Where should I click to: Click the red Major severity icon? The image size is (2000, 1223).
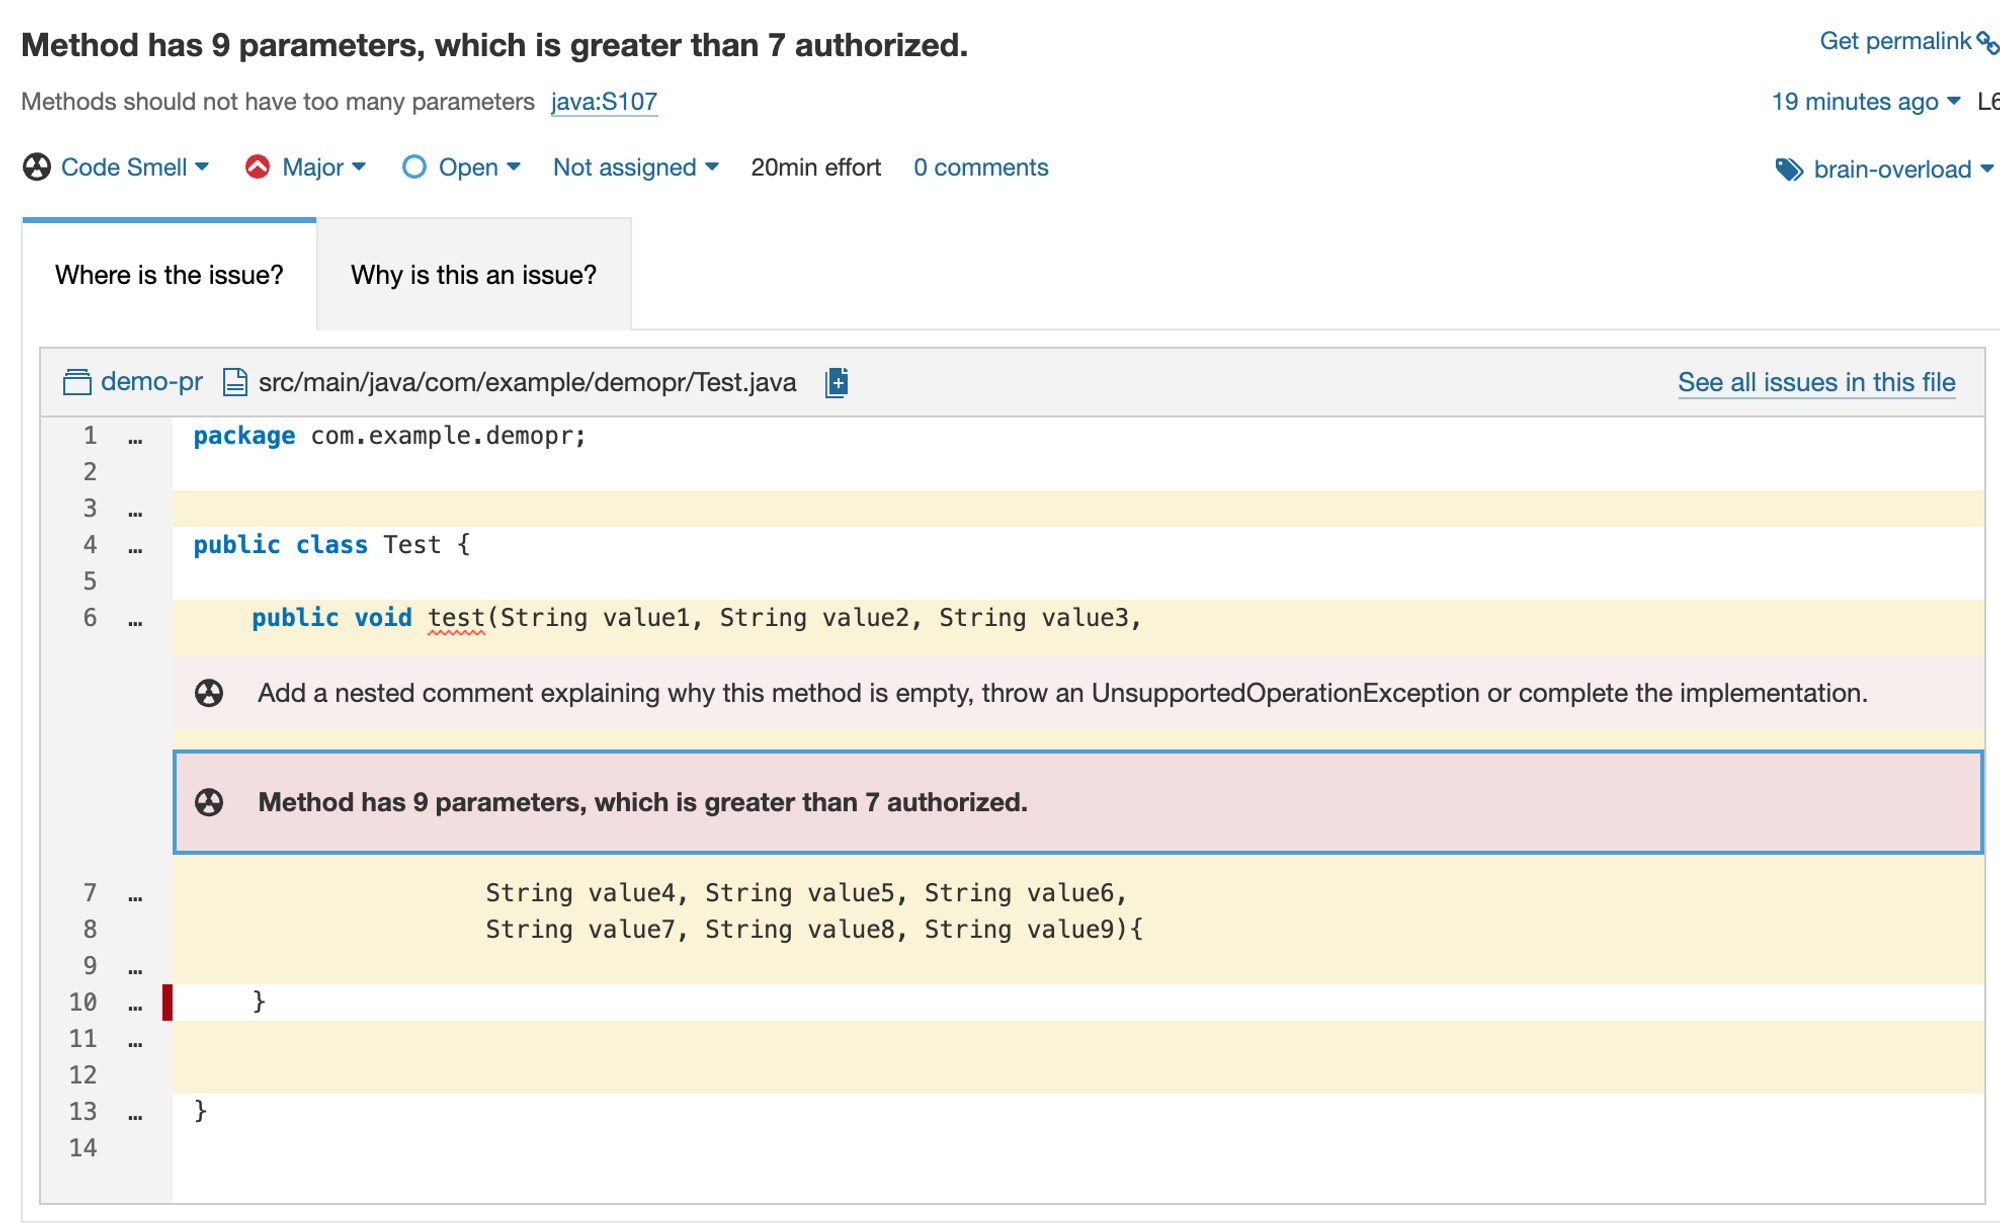pyautogui.click(x=257, y=167)
